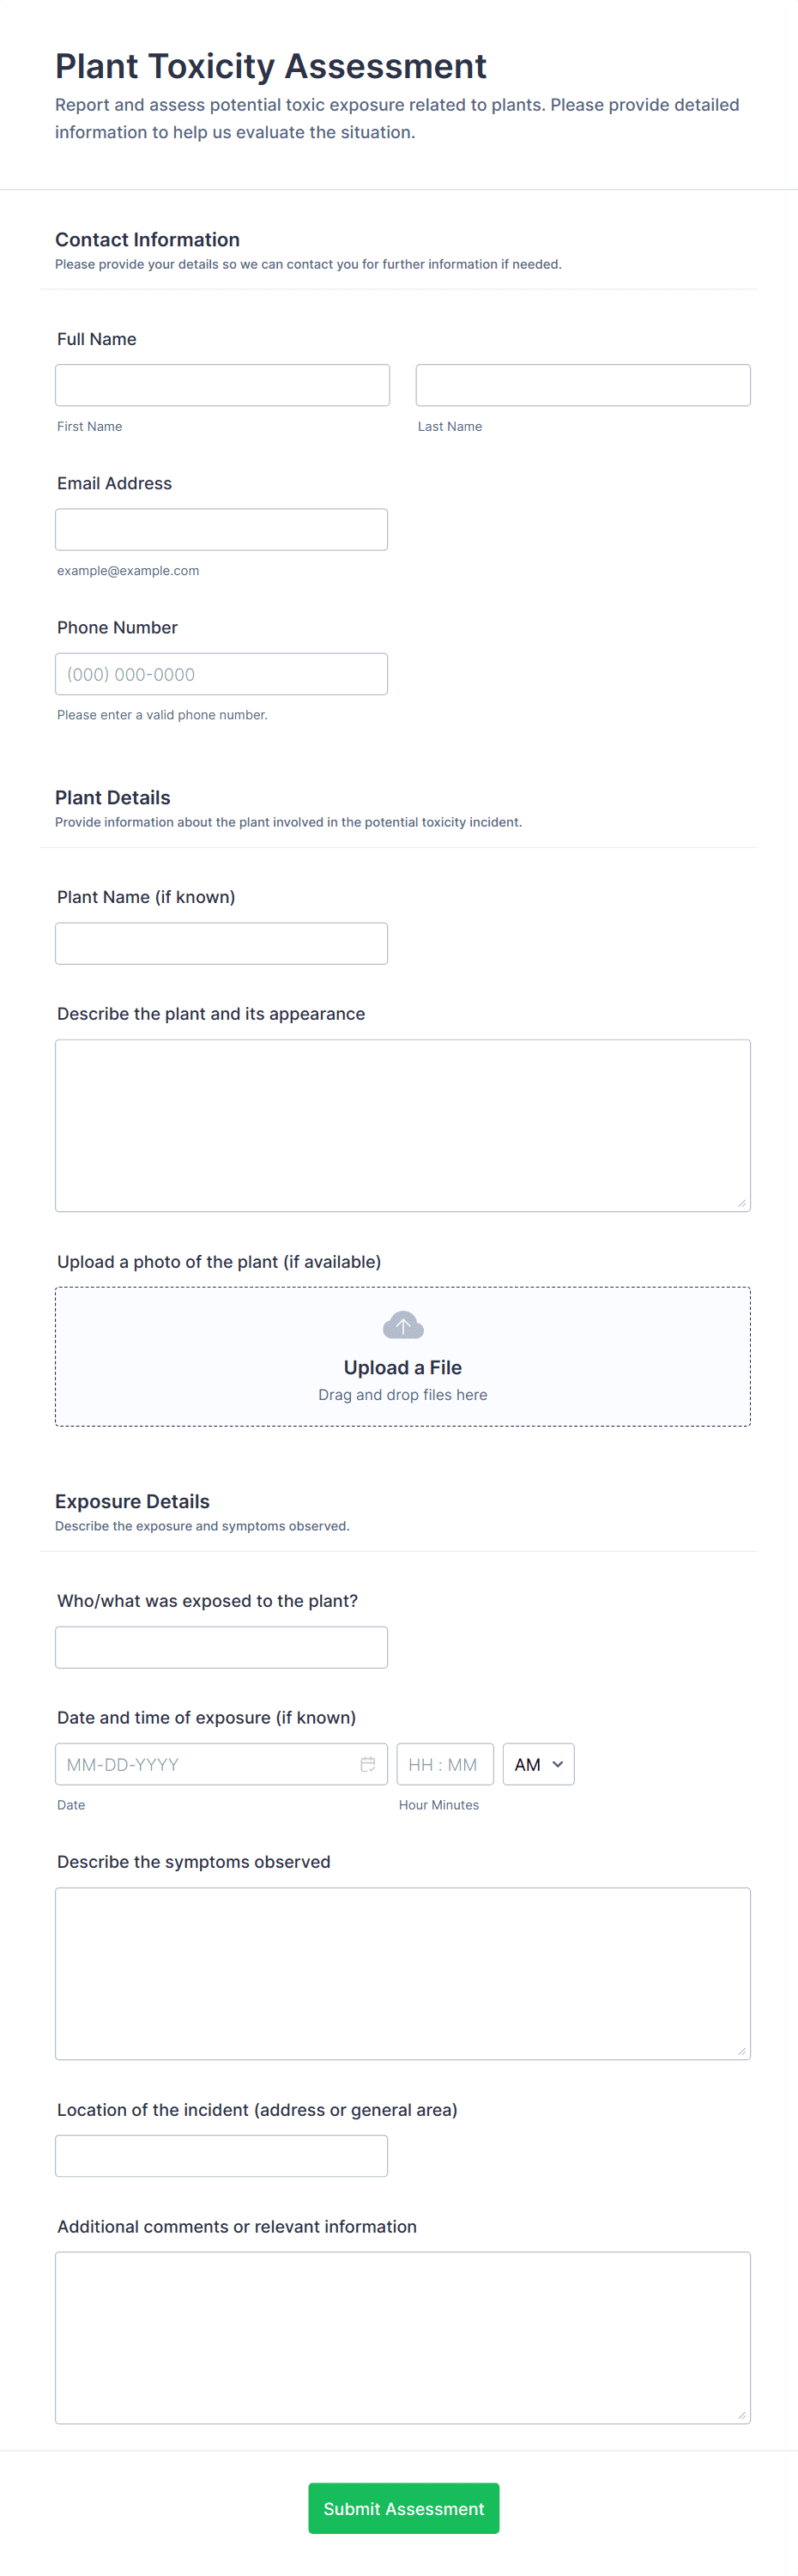Viewport: 798px width, 2576px height.
Task: Focus the incident location field
Action: (x=221, y=2155)
